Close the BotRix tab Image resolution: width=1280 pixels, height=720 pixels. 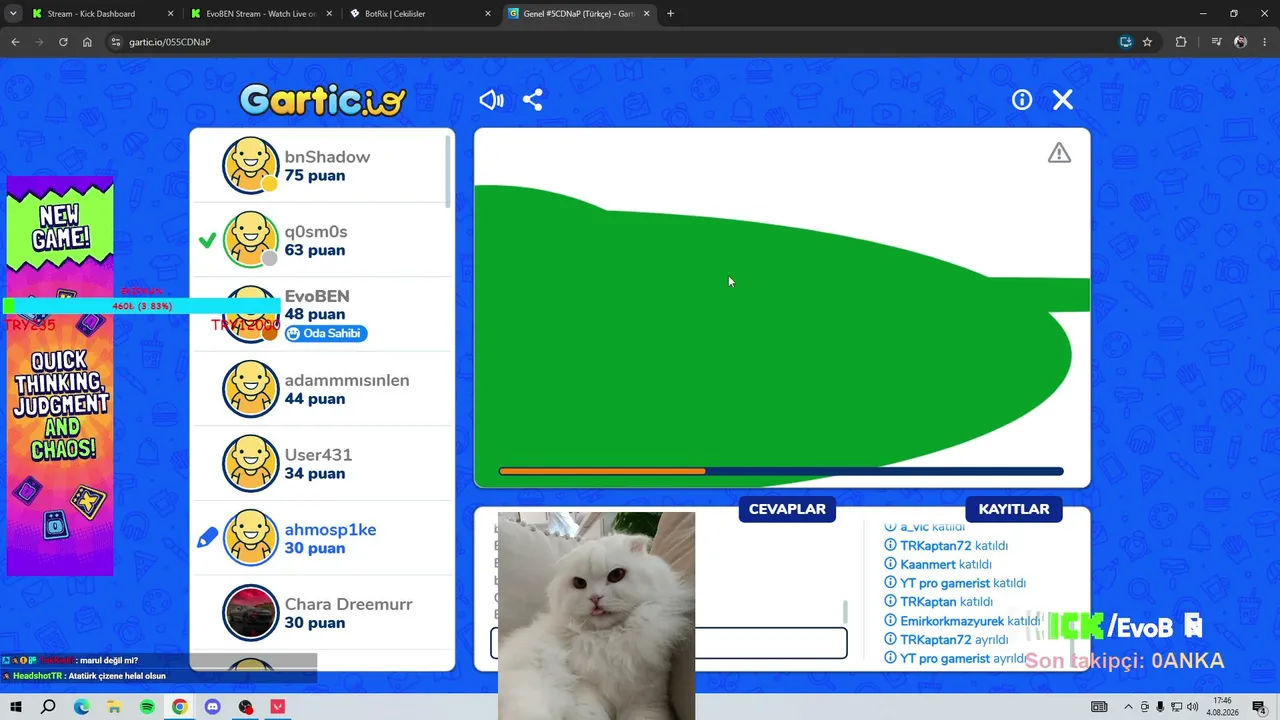[488, 14]
